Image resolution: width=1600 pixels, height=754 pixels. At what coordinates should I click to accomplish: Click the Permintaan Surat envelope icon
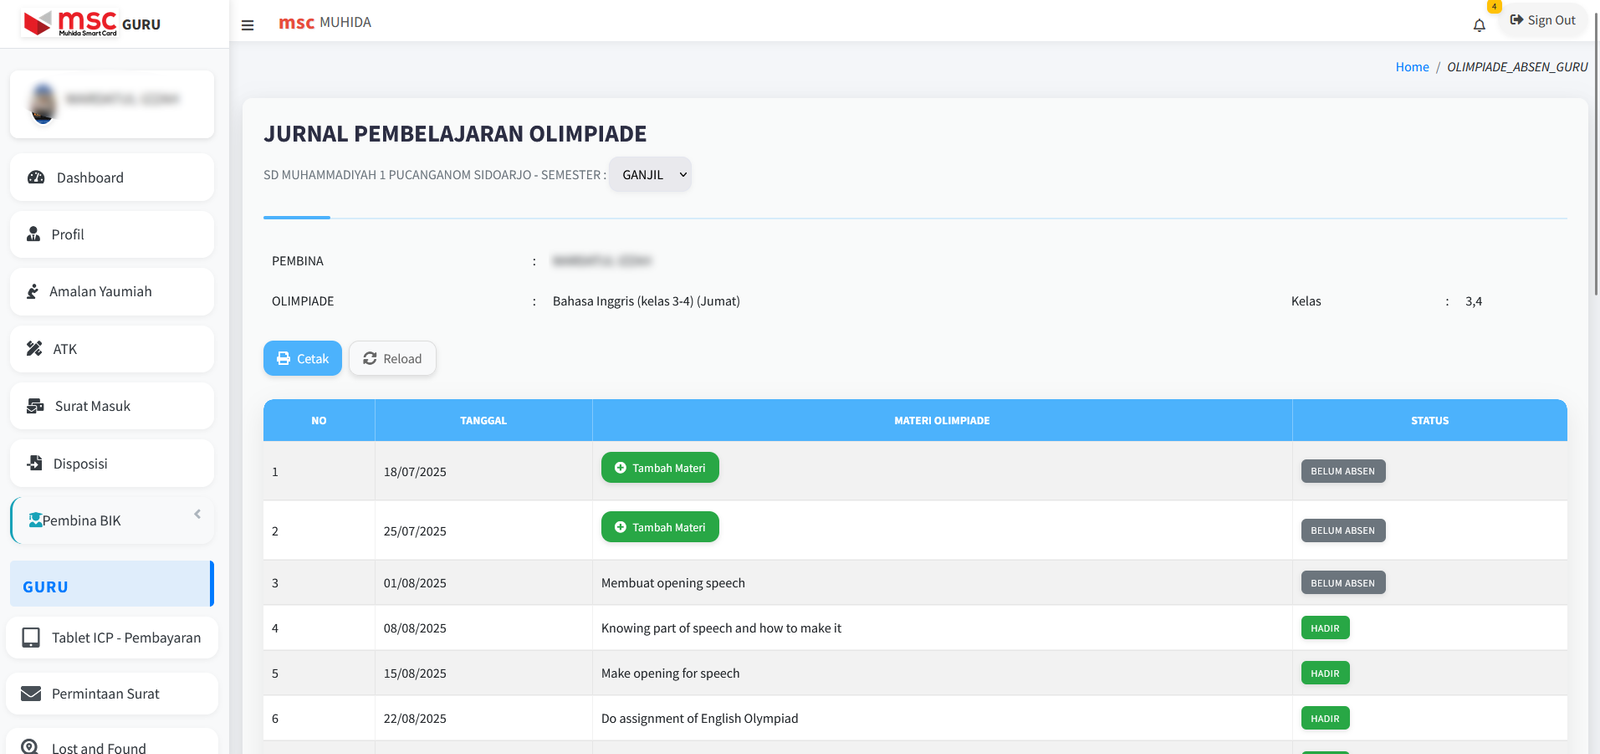(31, 694)
